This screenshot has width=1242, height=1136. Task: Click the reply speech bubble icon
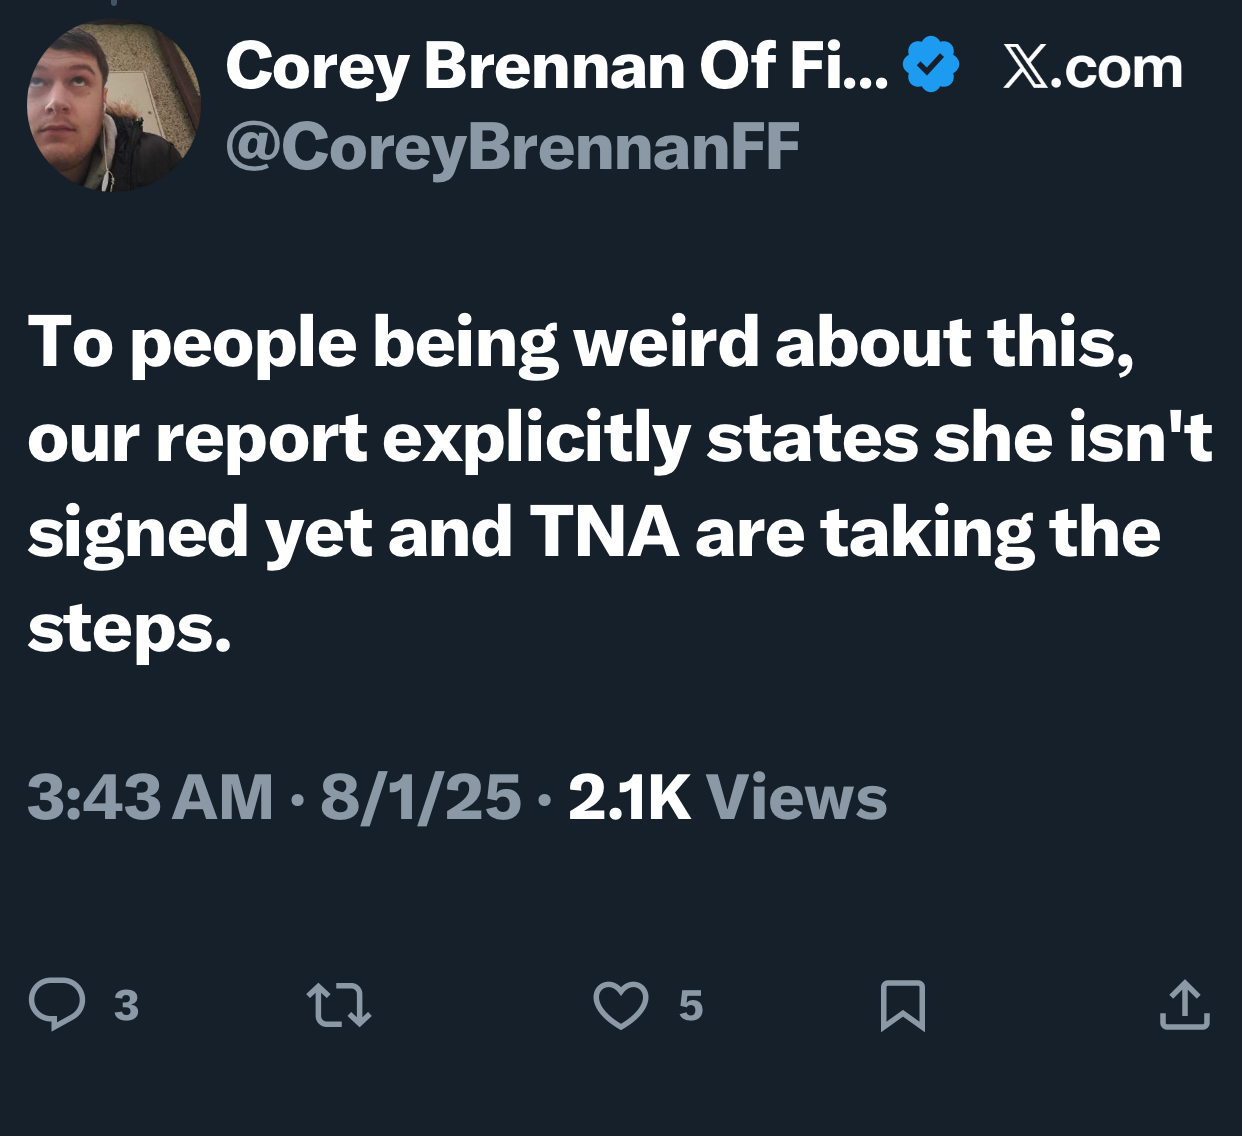57,1005
